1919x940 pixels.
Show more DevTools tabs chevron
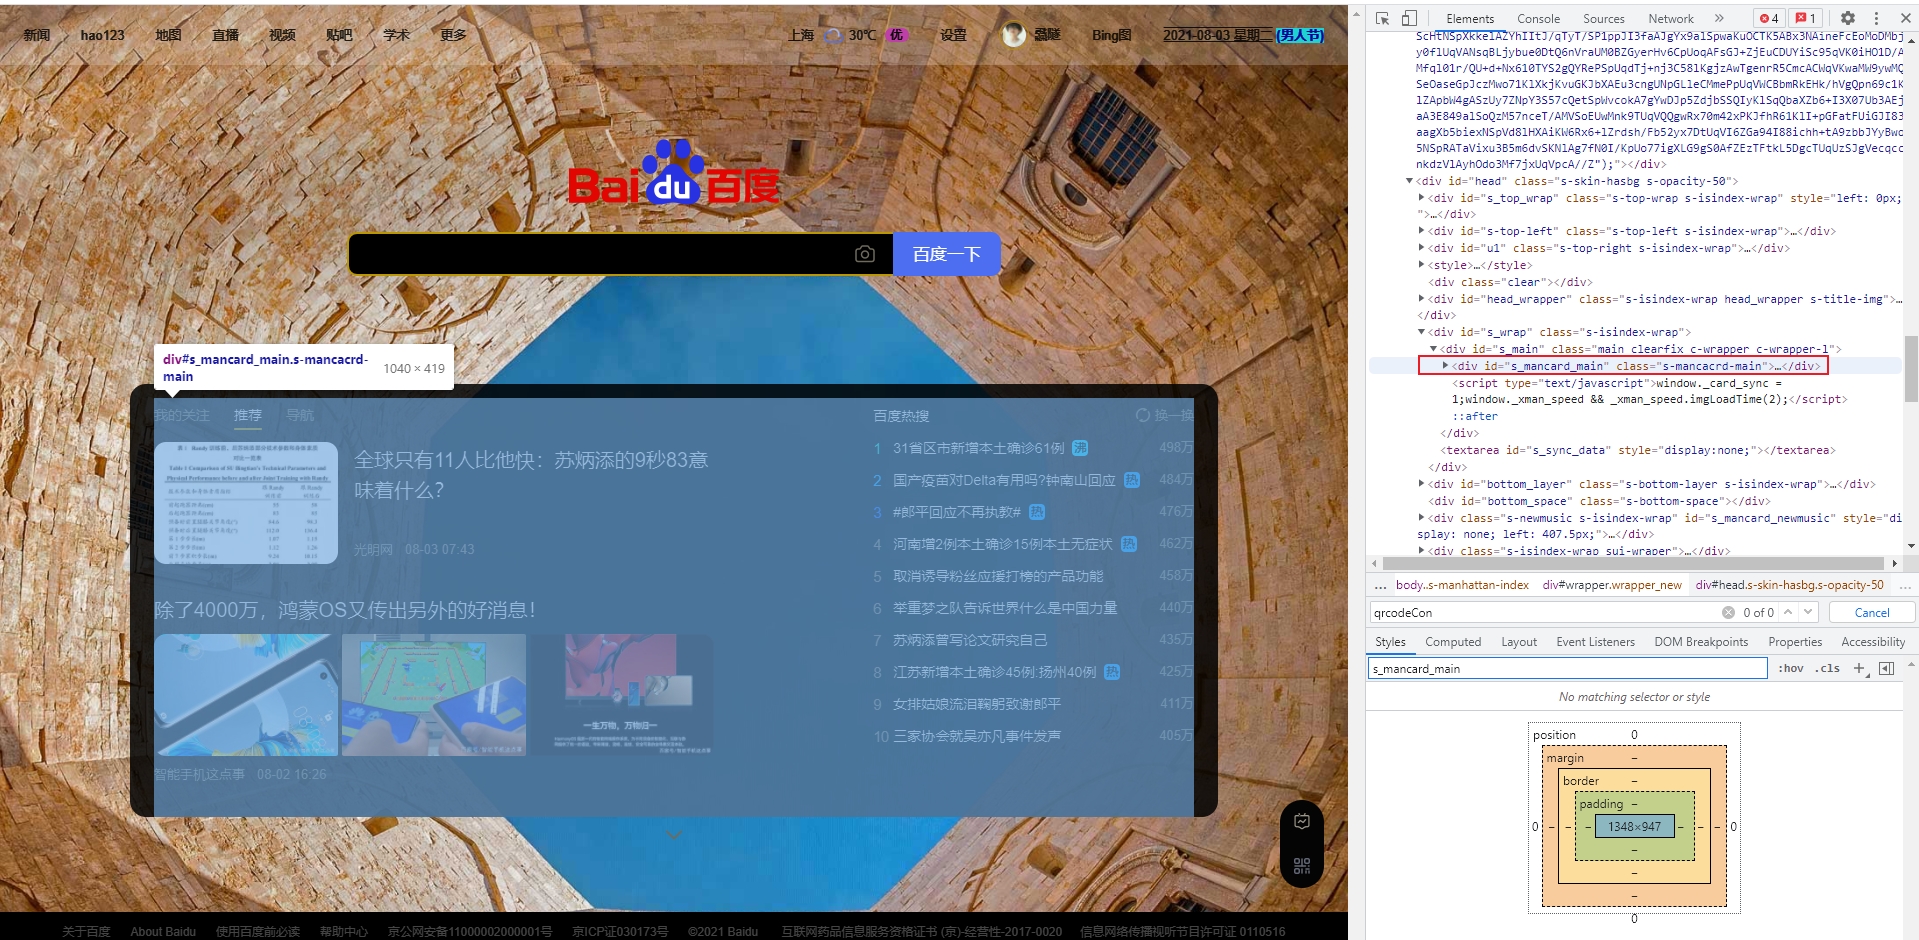(1719, 18)
